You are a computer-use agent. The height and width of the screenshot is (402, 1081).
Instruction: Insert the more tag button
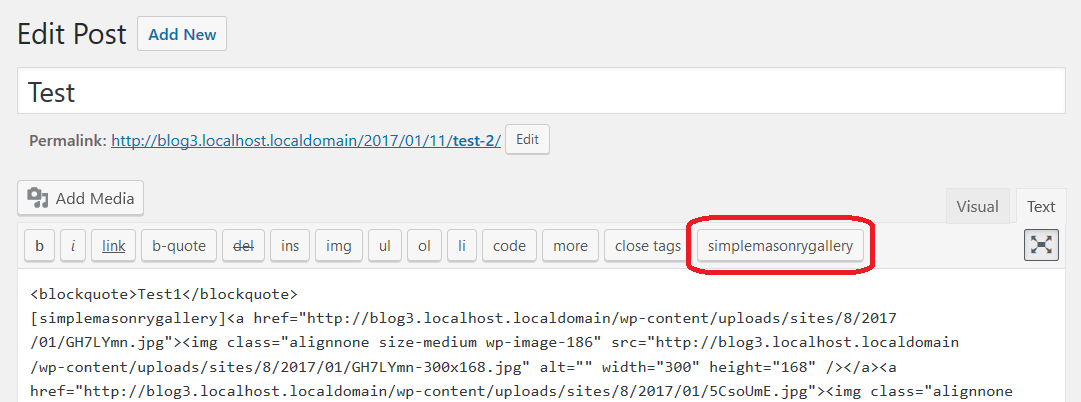pyautogui.click(x=570, y=245)
